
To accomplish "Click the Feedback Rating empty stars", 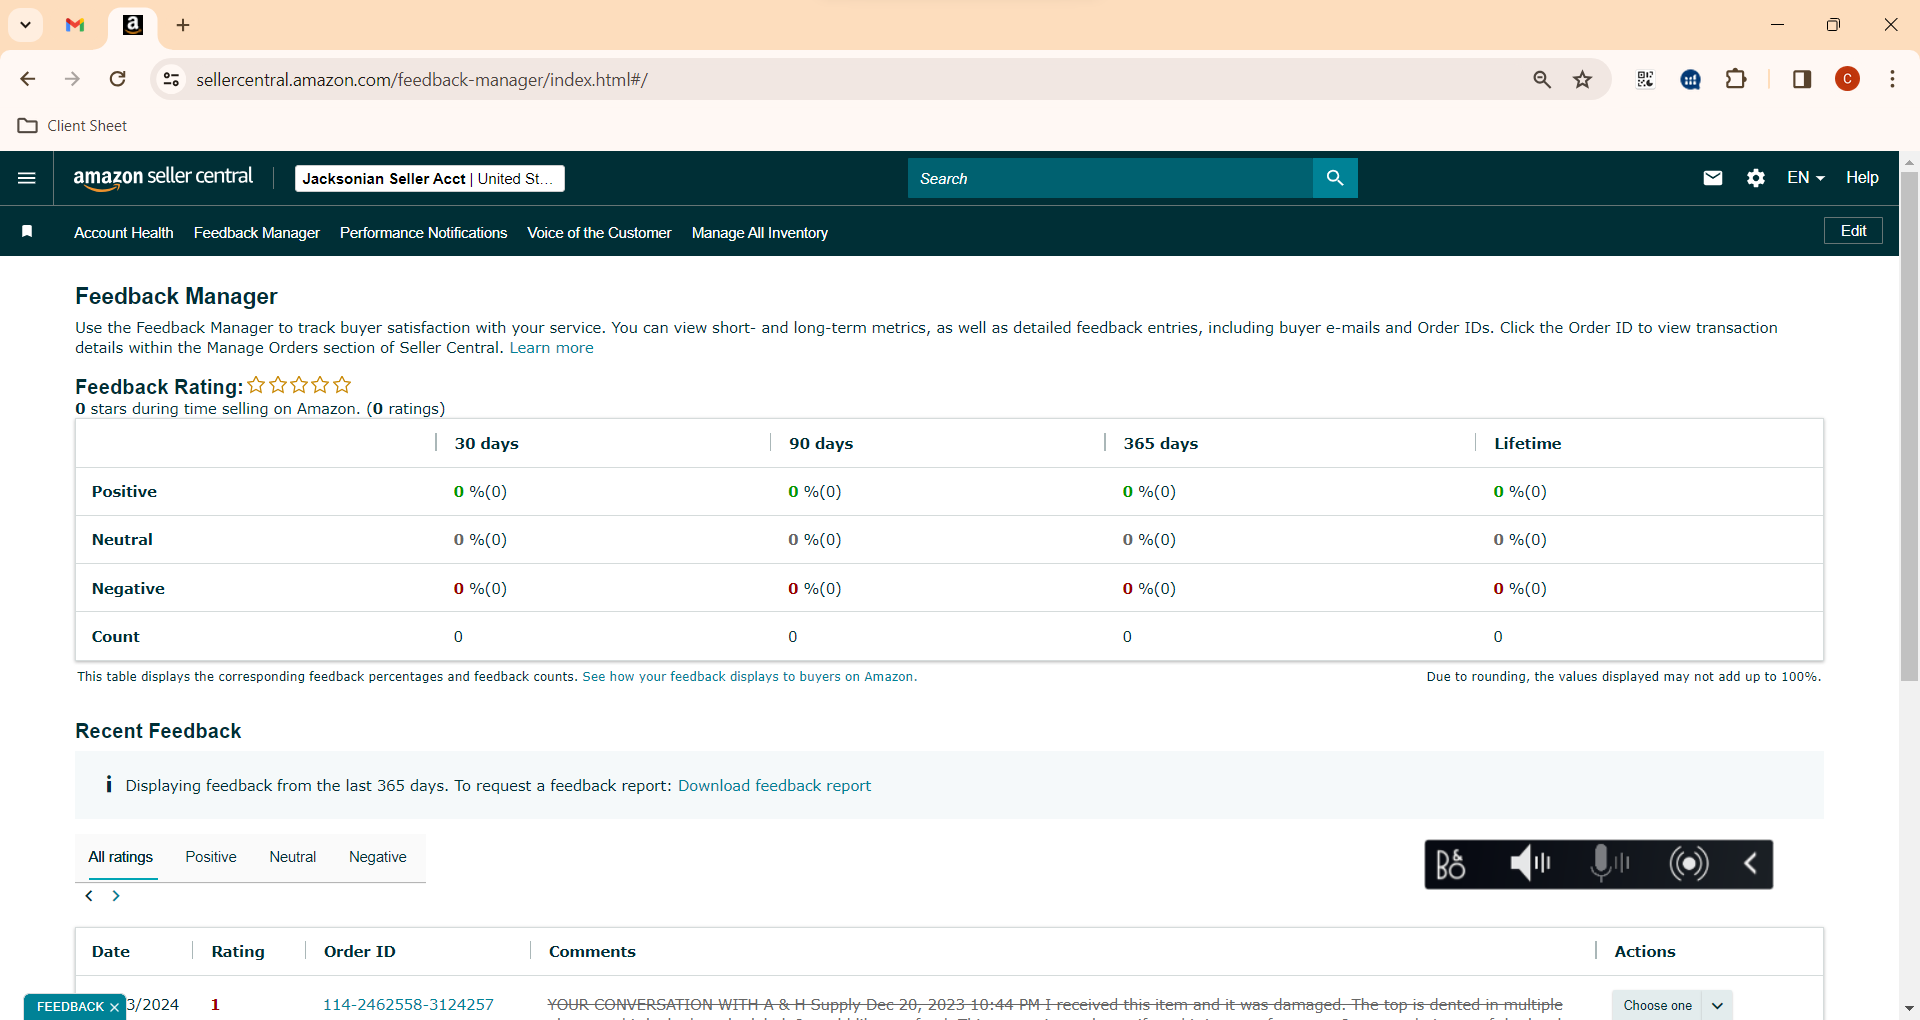I will (300, 385).
